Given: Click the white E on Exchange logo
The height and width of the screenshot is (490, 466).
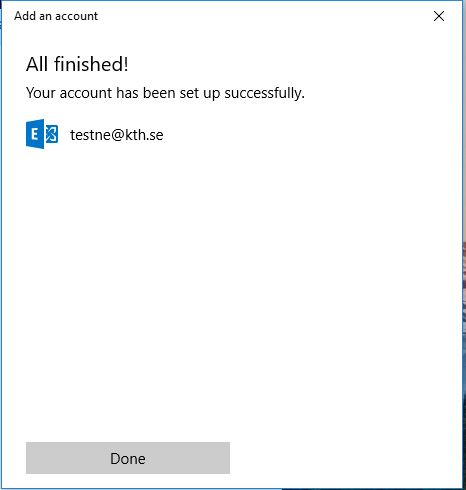Looking at the screenshot, I should point(34,134).
